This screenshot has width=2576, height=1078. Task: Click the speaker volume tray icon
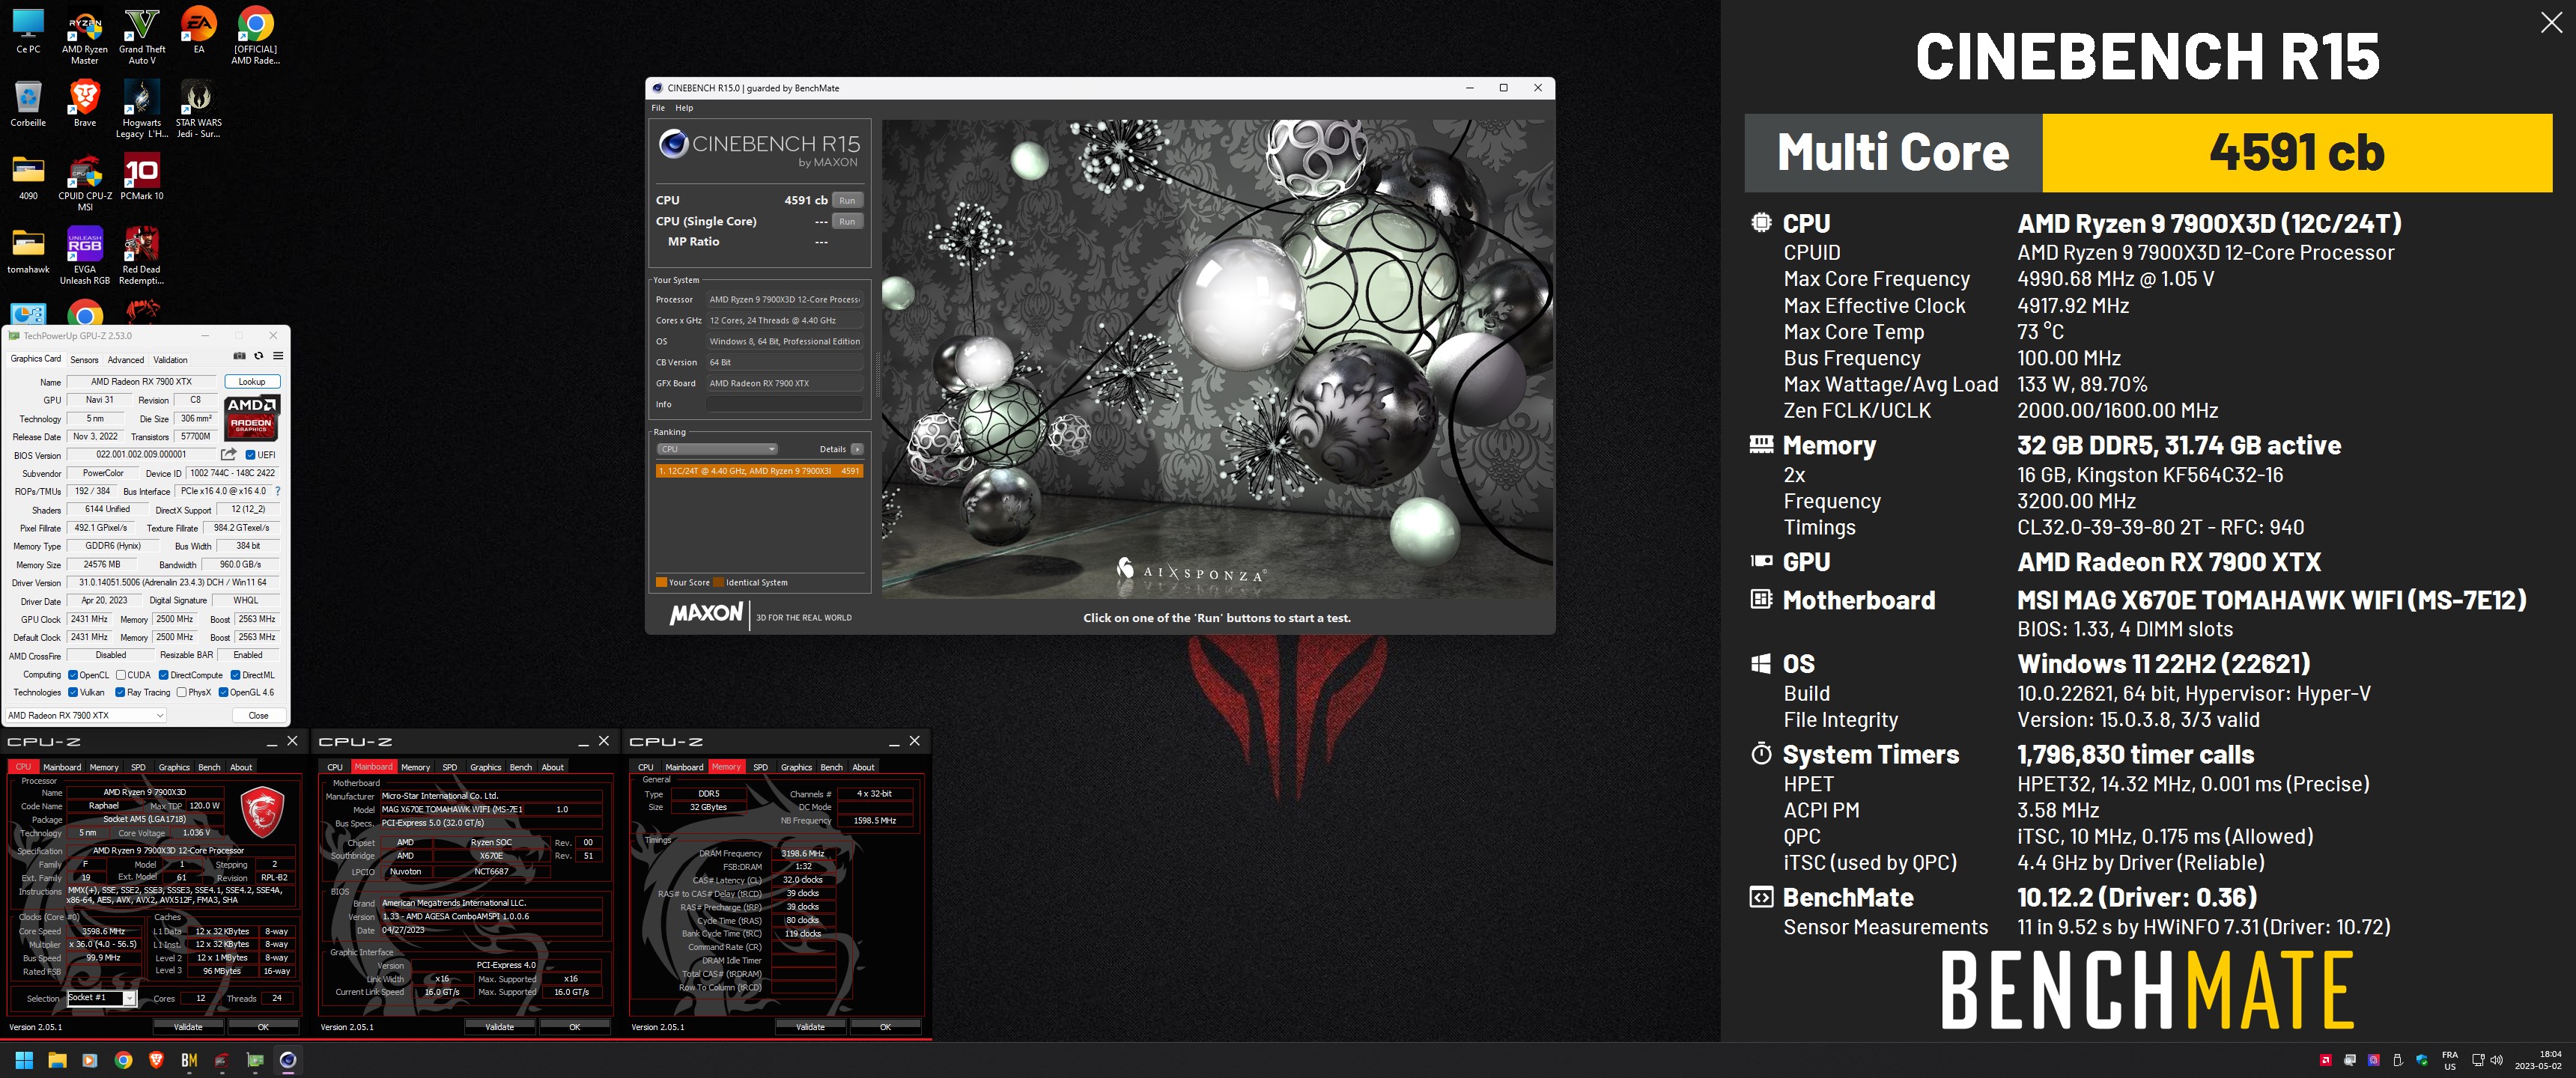(2496, 1060)
